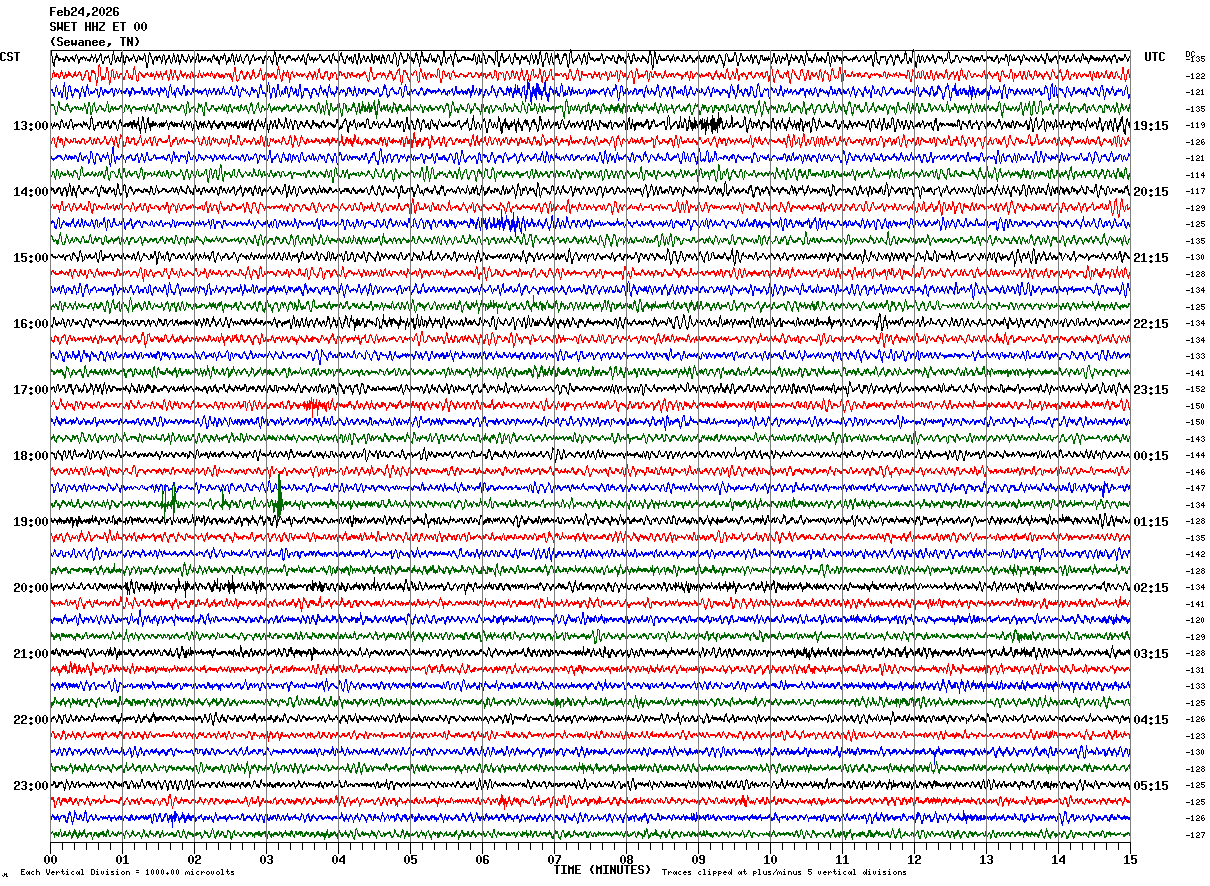The height and width of the screenshot is (886, 1210).
Task: Click minute tick label 07 on axis
Action: pyautogui.click(x=554, y=859)
